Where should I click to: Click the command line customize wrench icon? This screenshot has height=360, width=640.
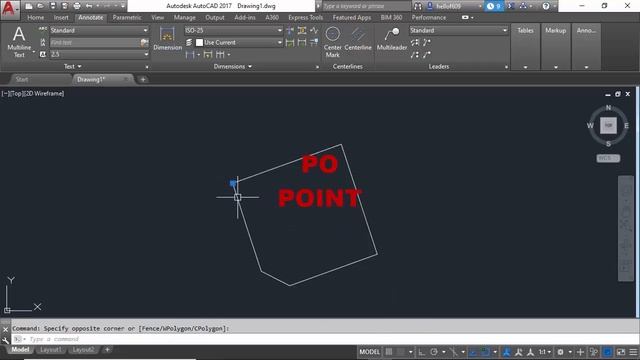click(5, 340)
